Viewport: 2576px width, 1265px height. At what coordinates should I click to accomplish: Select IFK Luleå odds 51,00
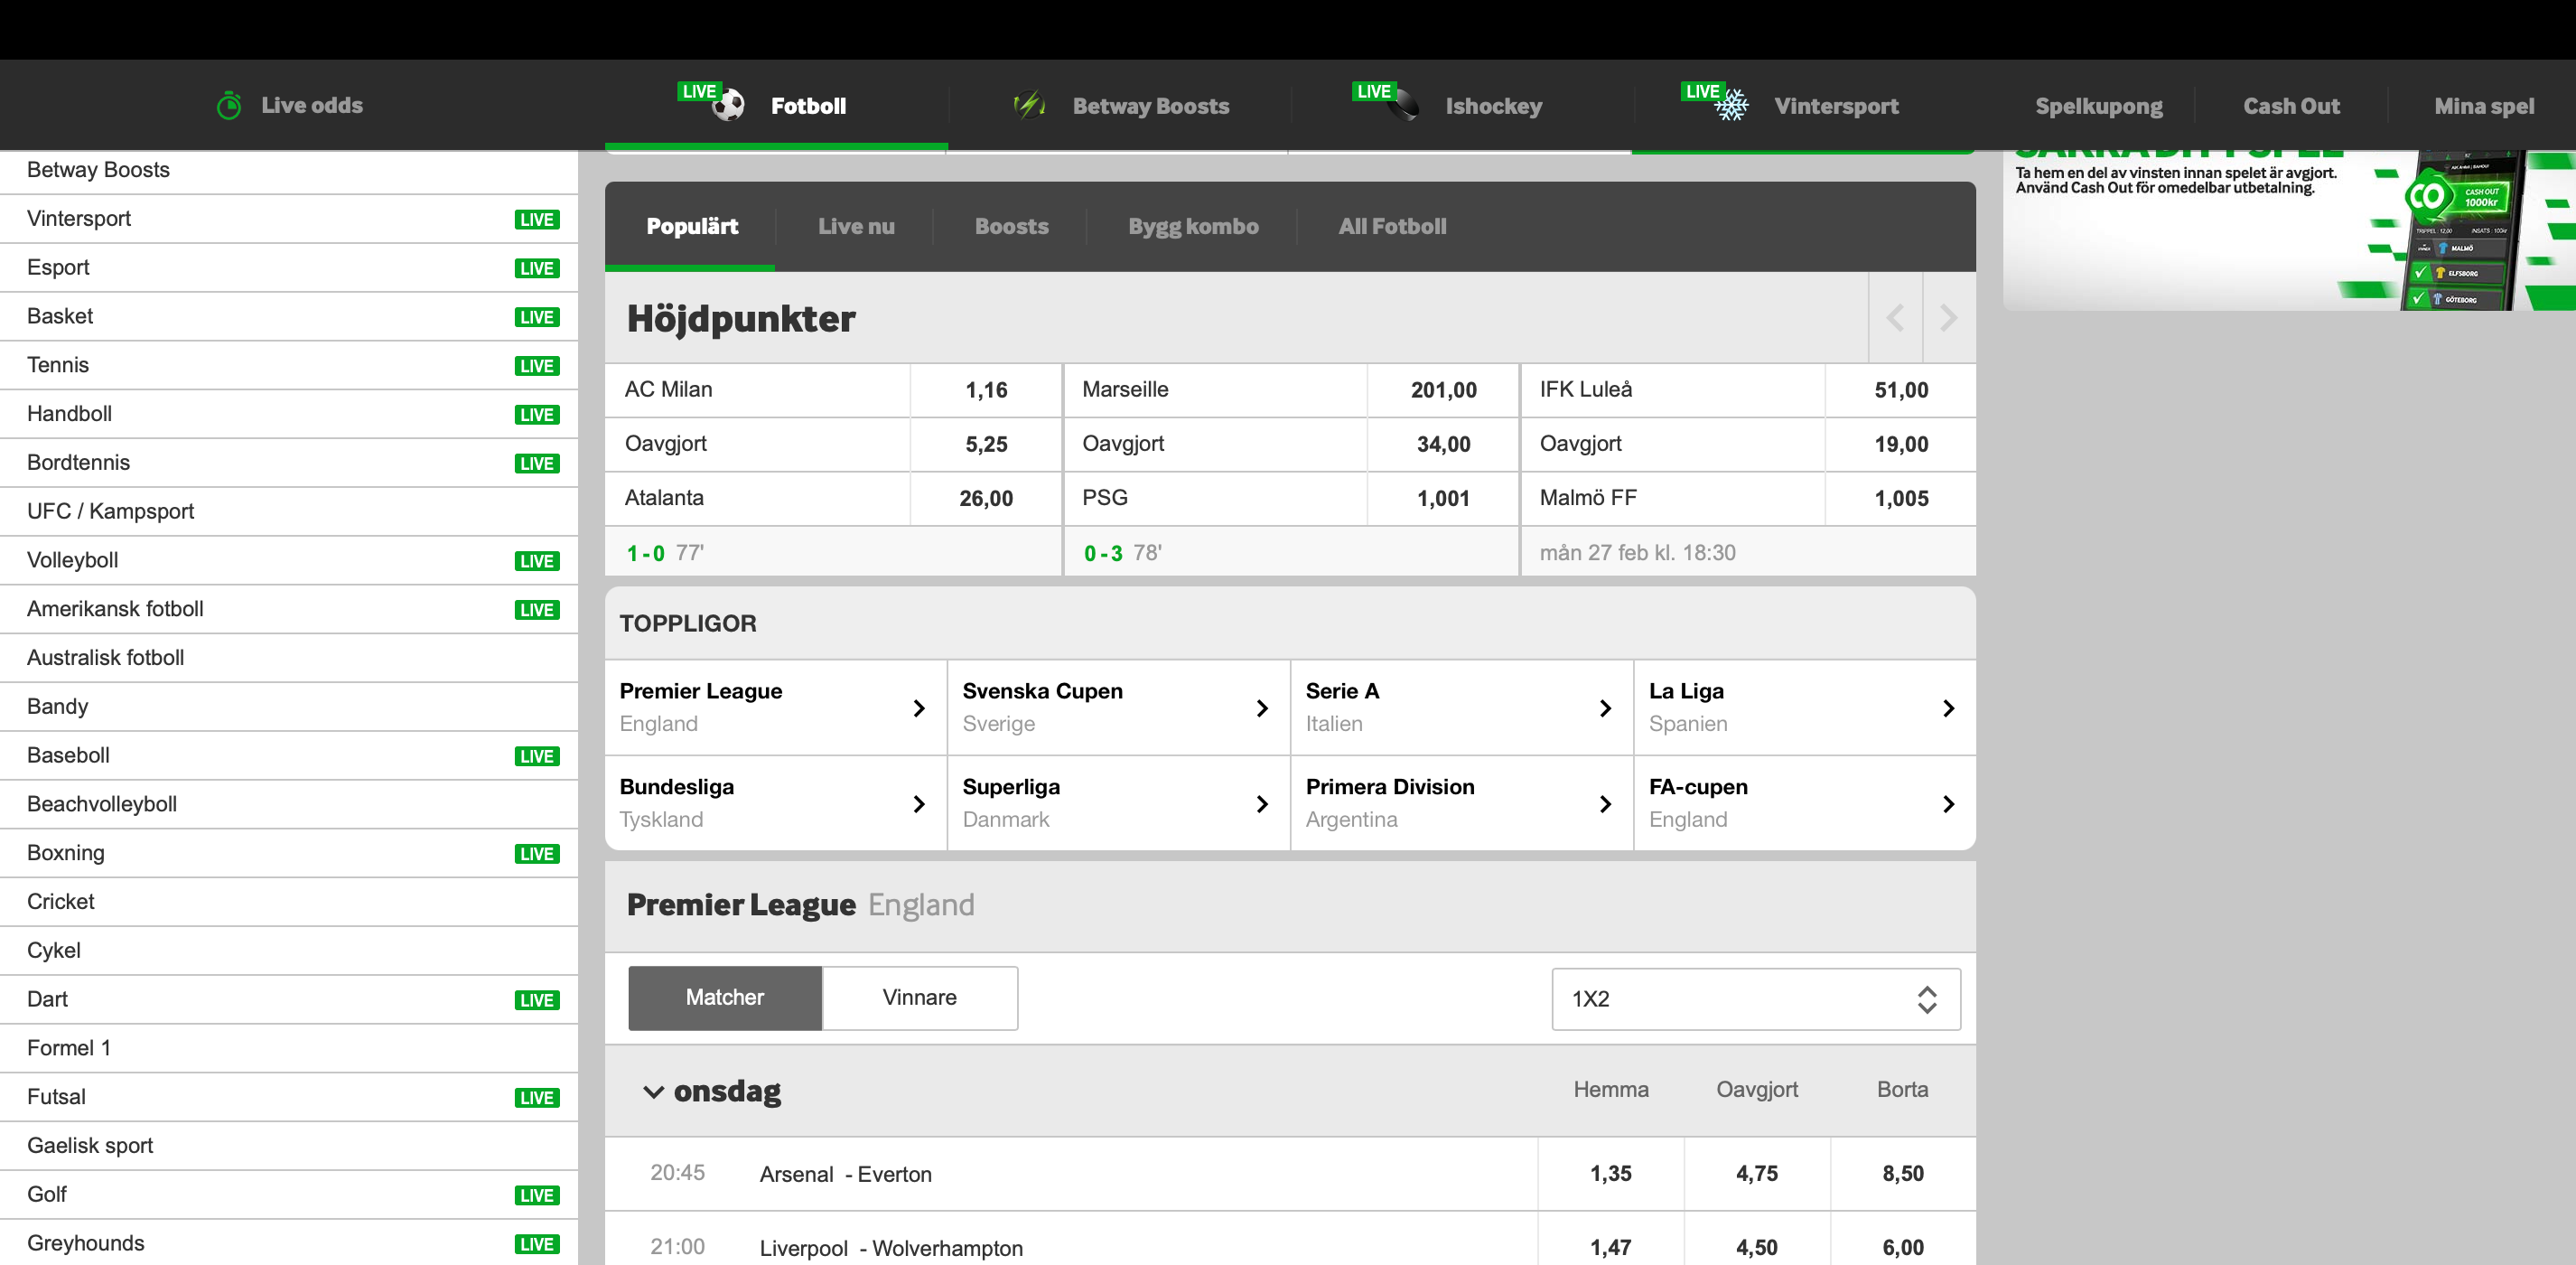(1901, 390)
